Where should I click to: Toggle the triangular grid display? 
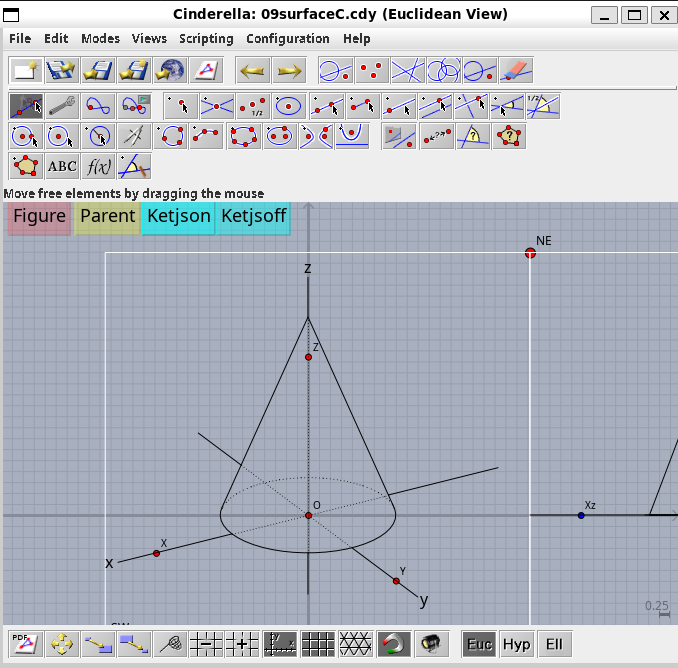click(x=355, y=644)
